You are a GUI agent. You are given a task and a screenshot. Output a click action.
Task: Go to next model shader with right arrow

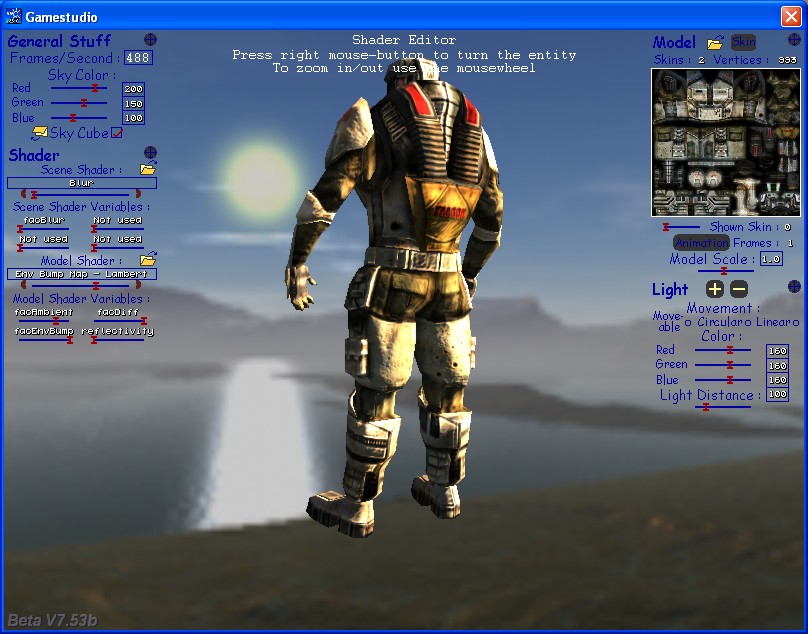point(138,285)
